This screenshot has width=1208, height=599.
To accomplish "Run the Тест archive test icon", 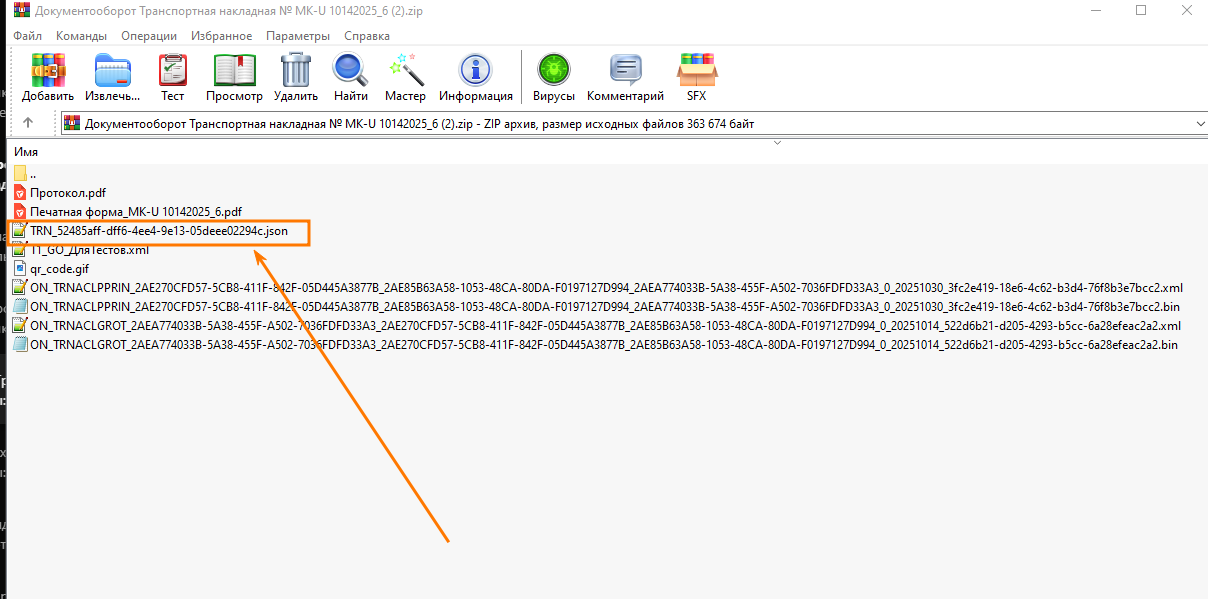I will pyautogui.click(x=173, y=70).
